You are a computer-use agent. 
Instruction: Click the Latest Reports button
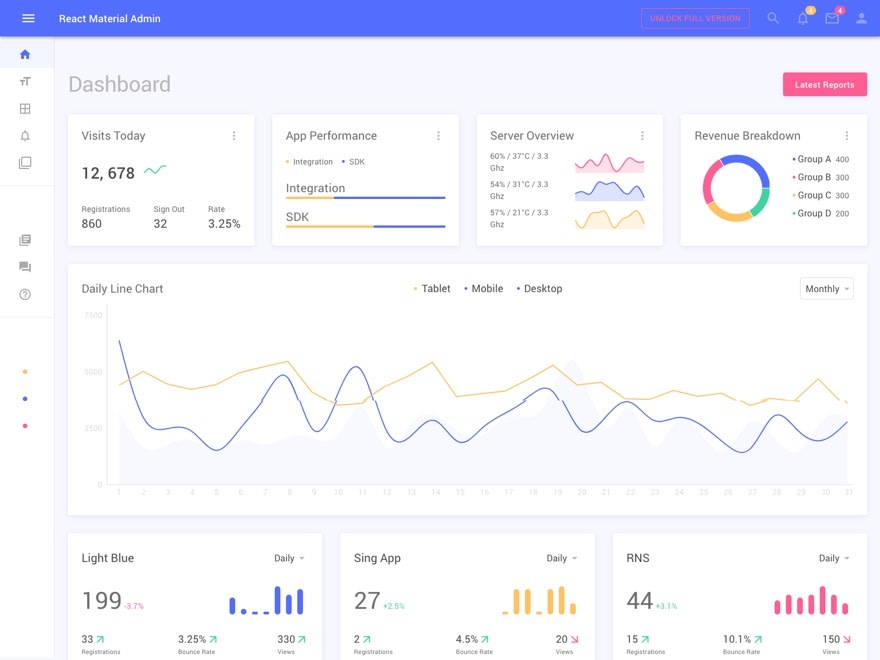point(824,85)
